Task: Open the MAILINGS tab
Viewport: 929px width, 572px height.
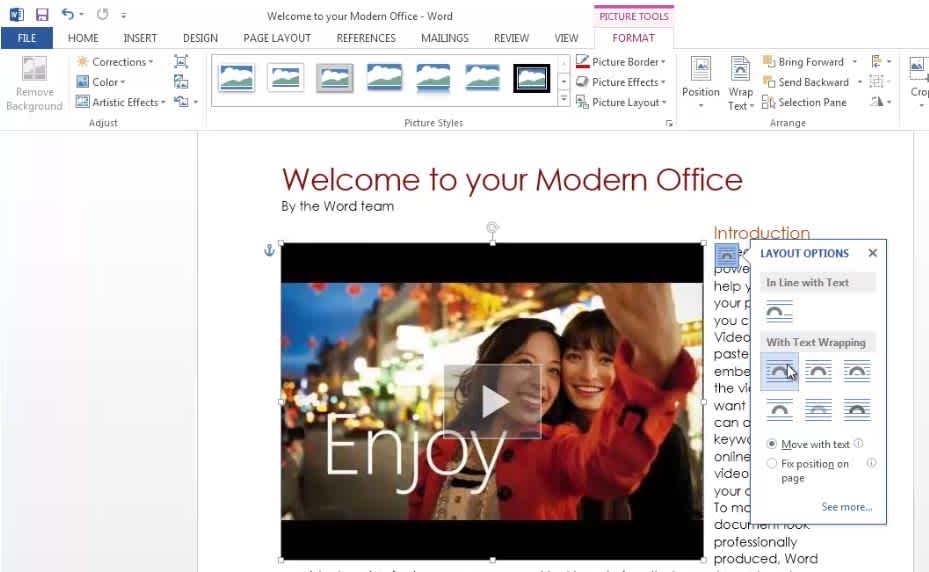Action: pyautogui.click(x=444, y=38)
